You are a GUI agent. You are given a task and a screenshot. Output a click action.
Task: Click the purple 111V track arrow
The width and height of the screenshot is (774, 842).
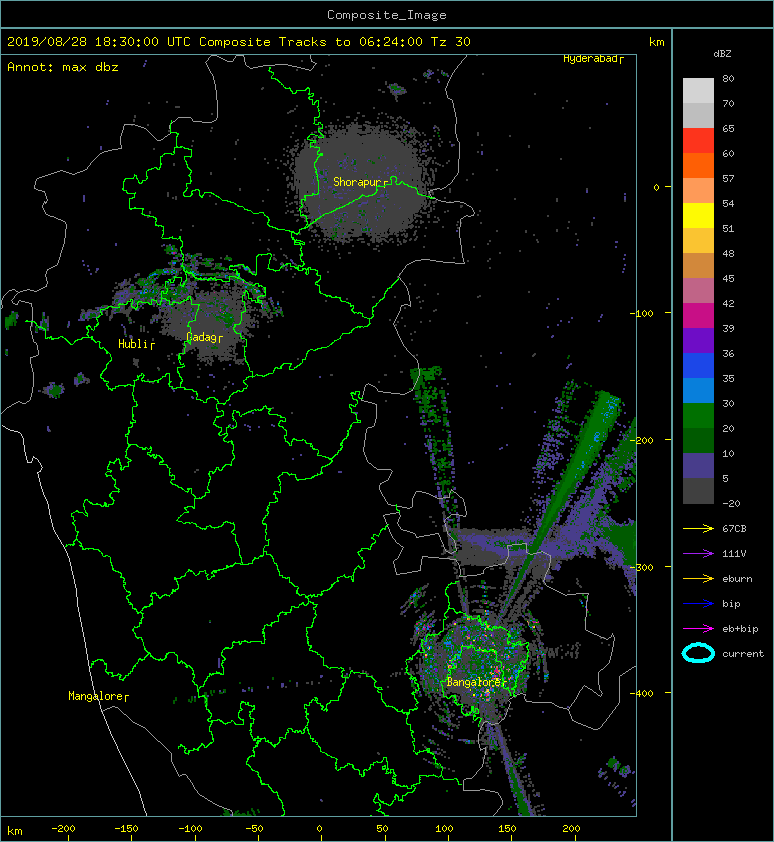(698, 554)
